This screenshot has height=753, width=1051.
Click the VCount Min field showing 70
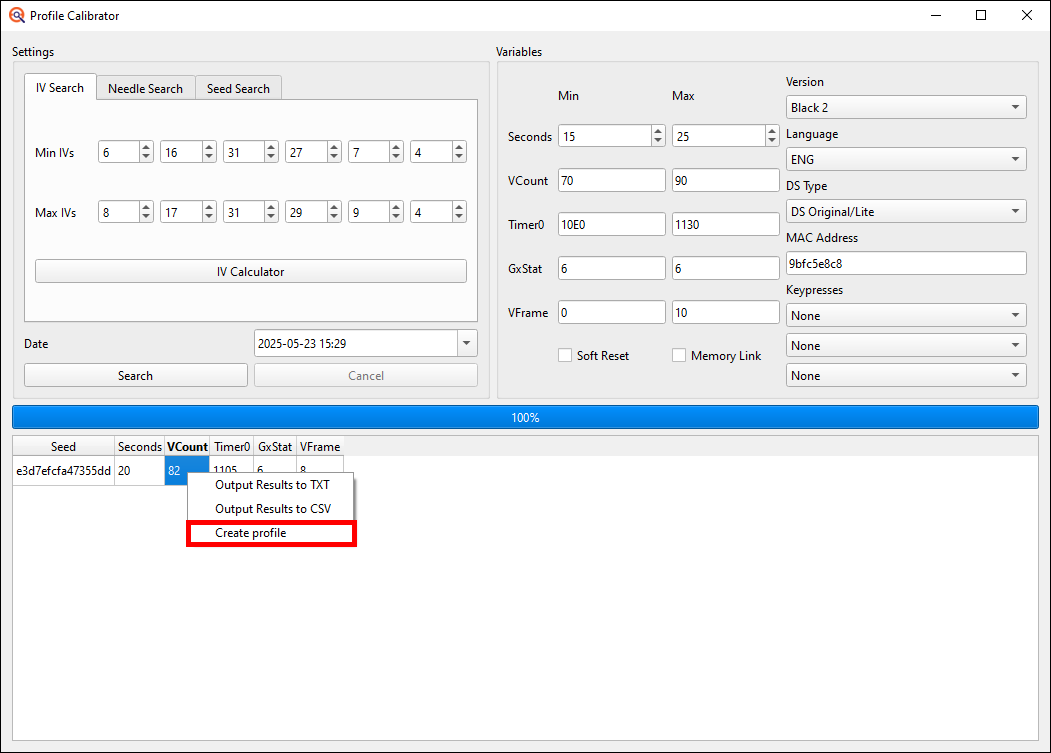611,180
